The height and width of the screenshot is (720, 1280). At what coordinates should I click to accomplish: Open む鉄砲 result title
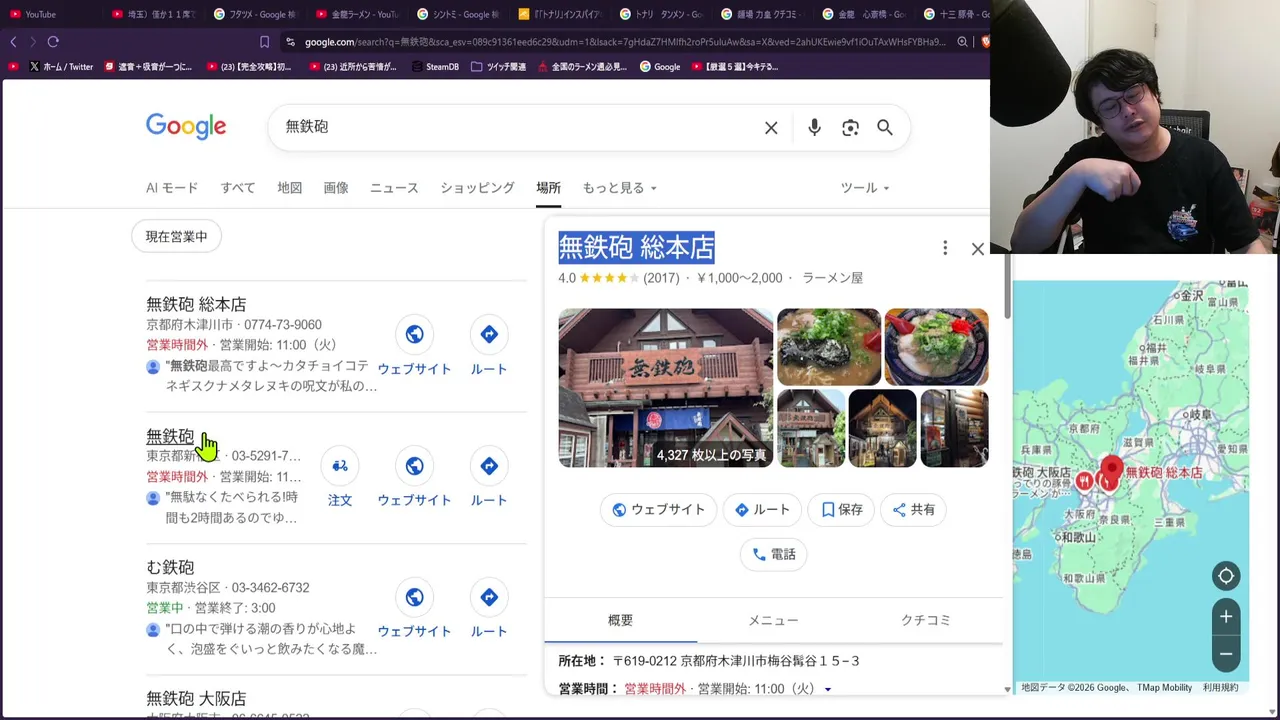coord(170,567)
